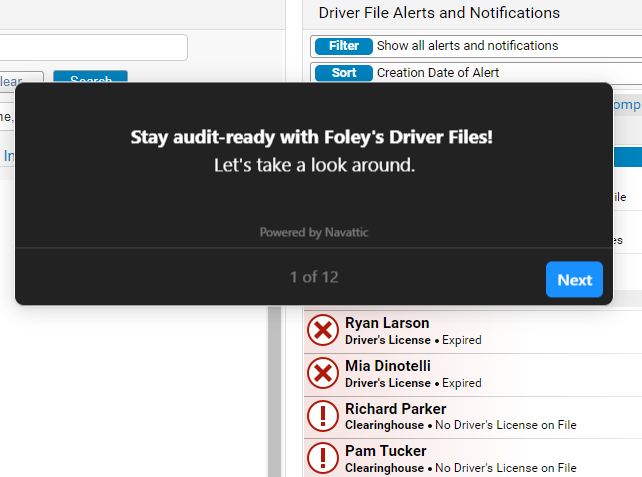Click the exclamation icon for Pam Tucker
The width and height of the screenshot is (642, 477).
coord(323,458)
